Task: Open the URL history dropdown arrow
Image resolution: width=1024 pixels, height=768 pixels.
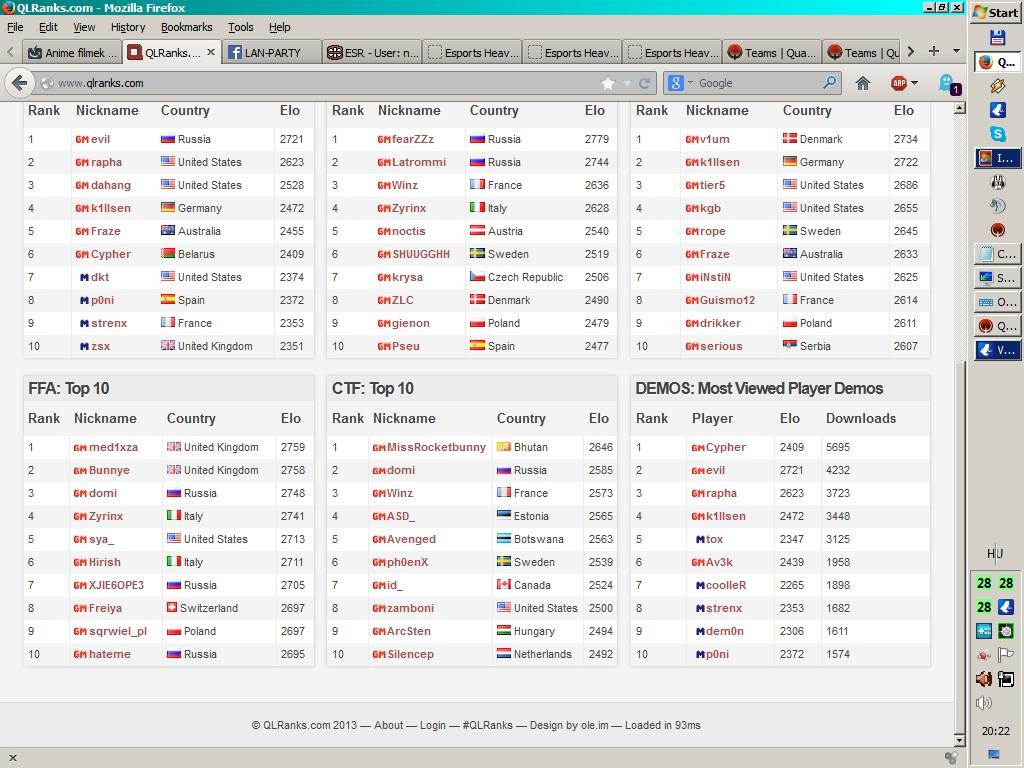Action: coord(627,83)
